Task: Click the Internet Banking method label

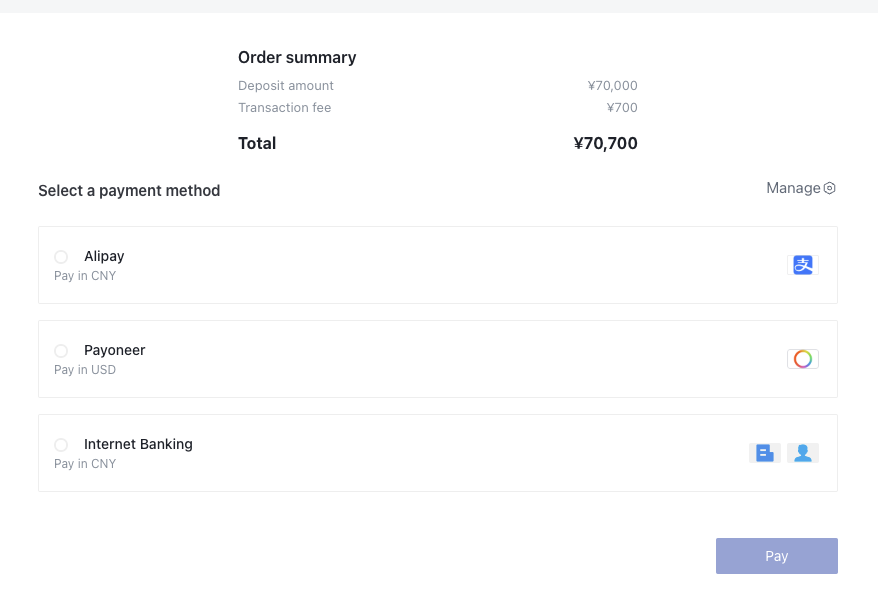Action: (138, 444)
